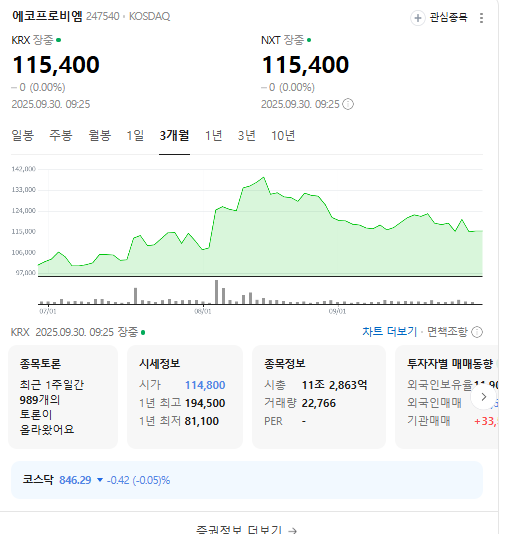524x534 pixels.
Task: Click the 기관매매 row in investor card
Action: (x=452, y=421)
